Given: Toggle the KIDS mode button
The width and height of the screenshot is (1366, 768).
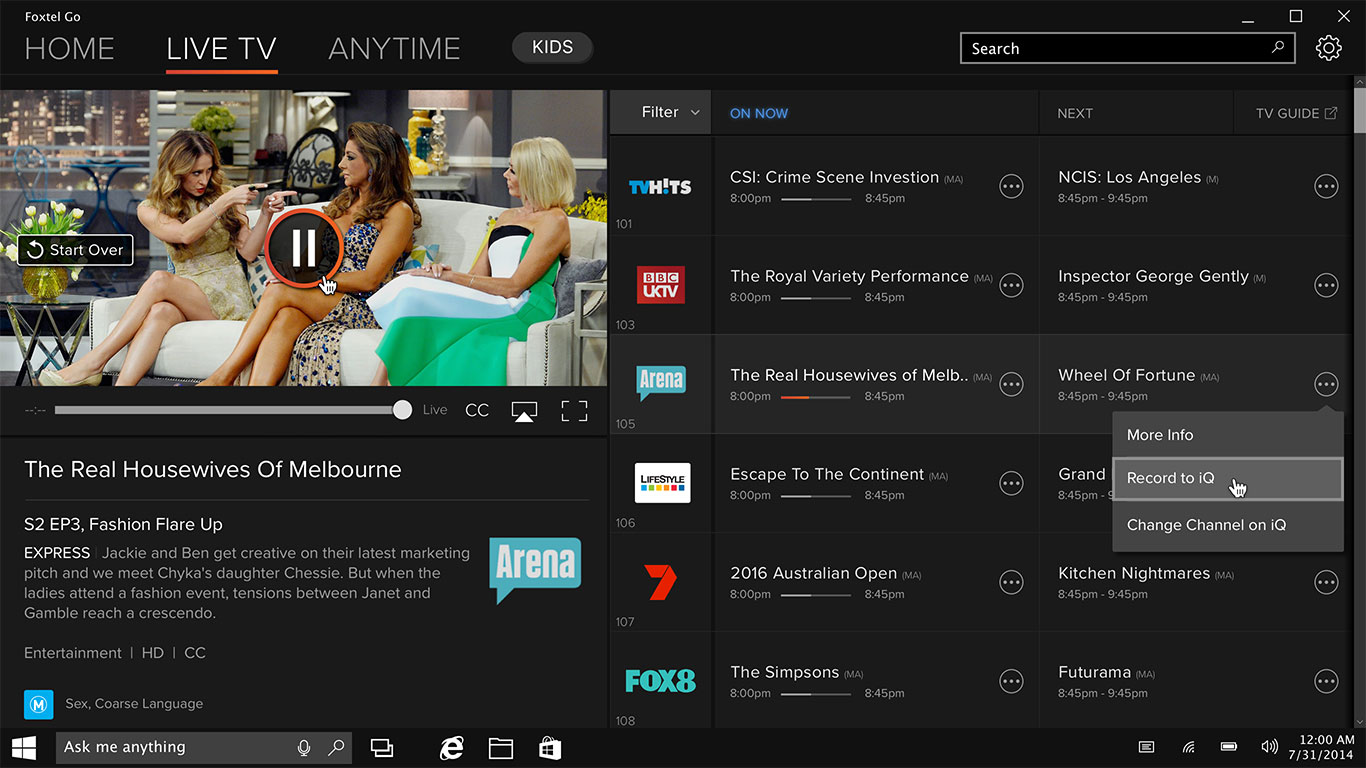Looking at the screenshot, I should pyautogui.click(x=552, y=47).
